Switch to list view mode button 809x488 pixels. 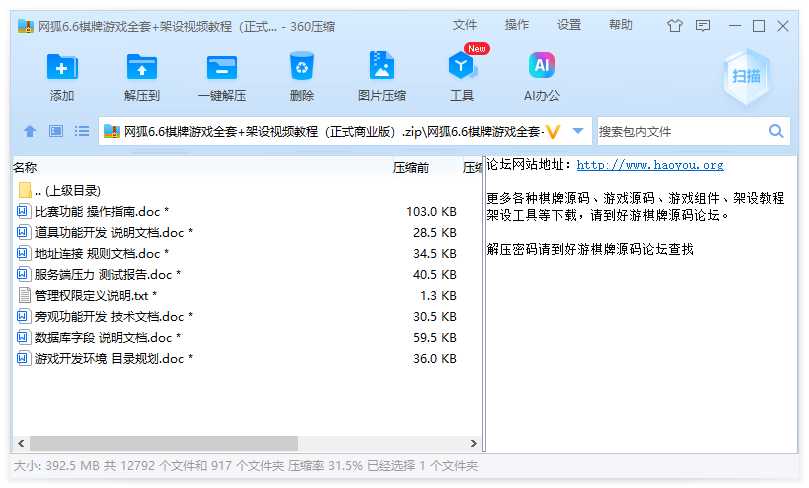click(x=82, y=131)
